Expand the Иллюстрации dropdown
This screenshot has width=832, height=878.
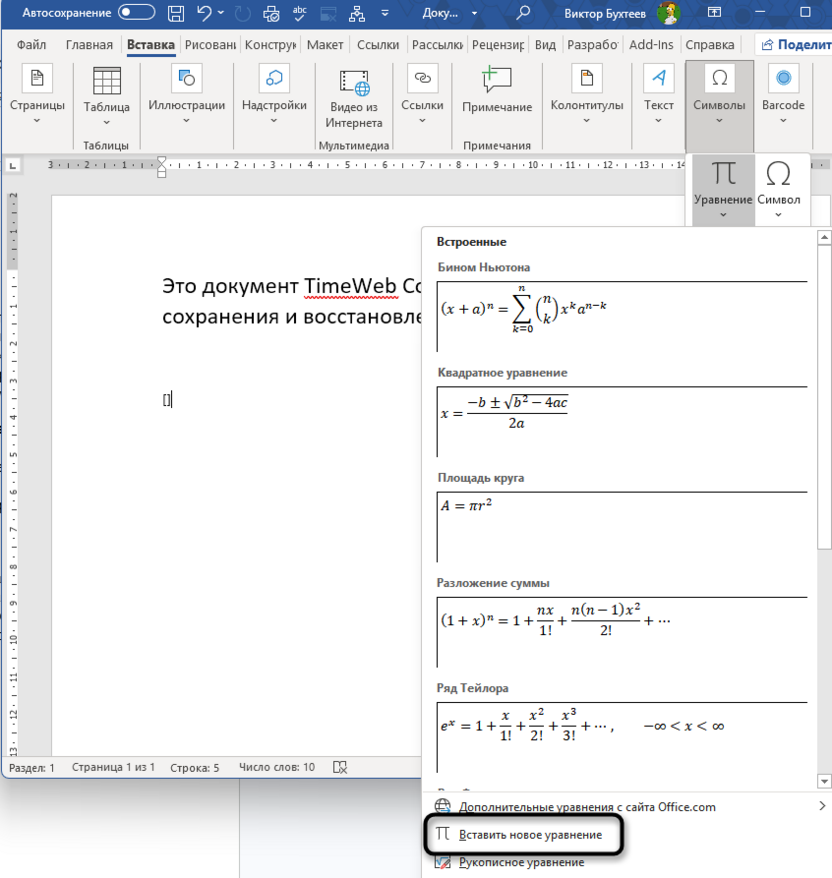click(186, 95)
